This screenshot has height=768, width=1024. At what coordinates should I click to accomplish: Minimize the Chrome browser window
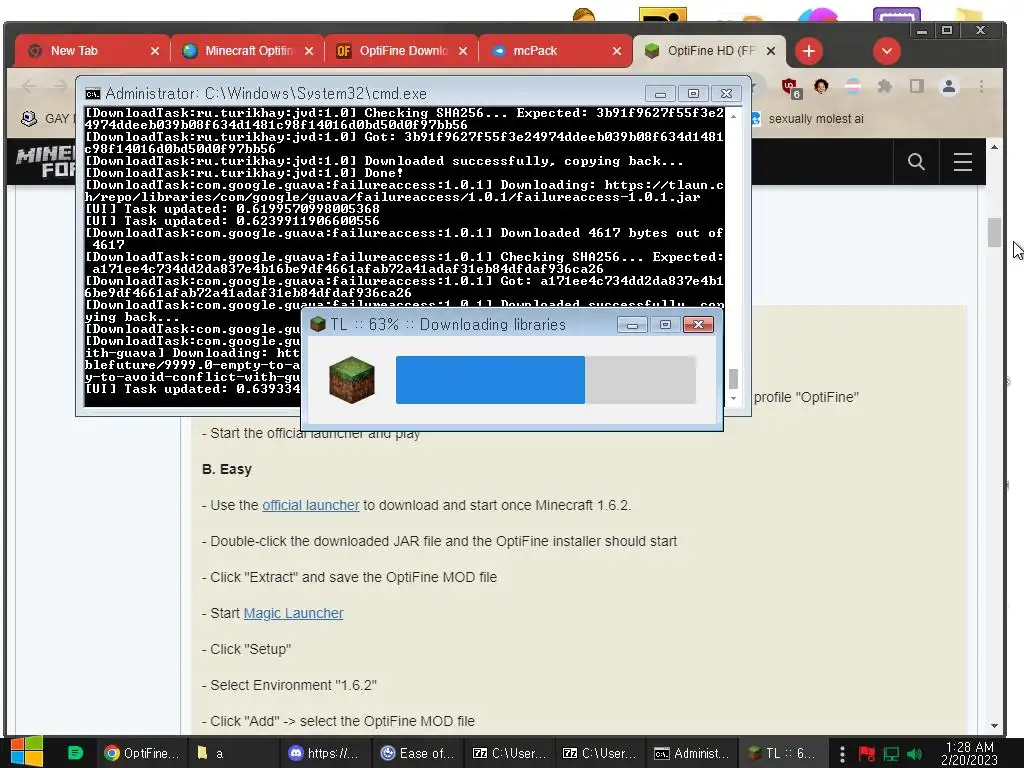click(x=921, y=31)
